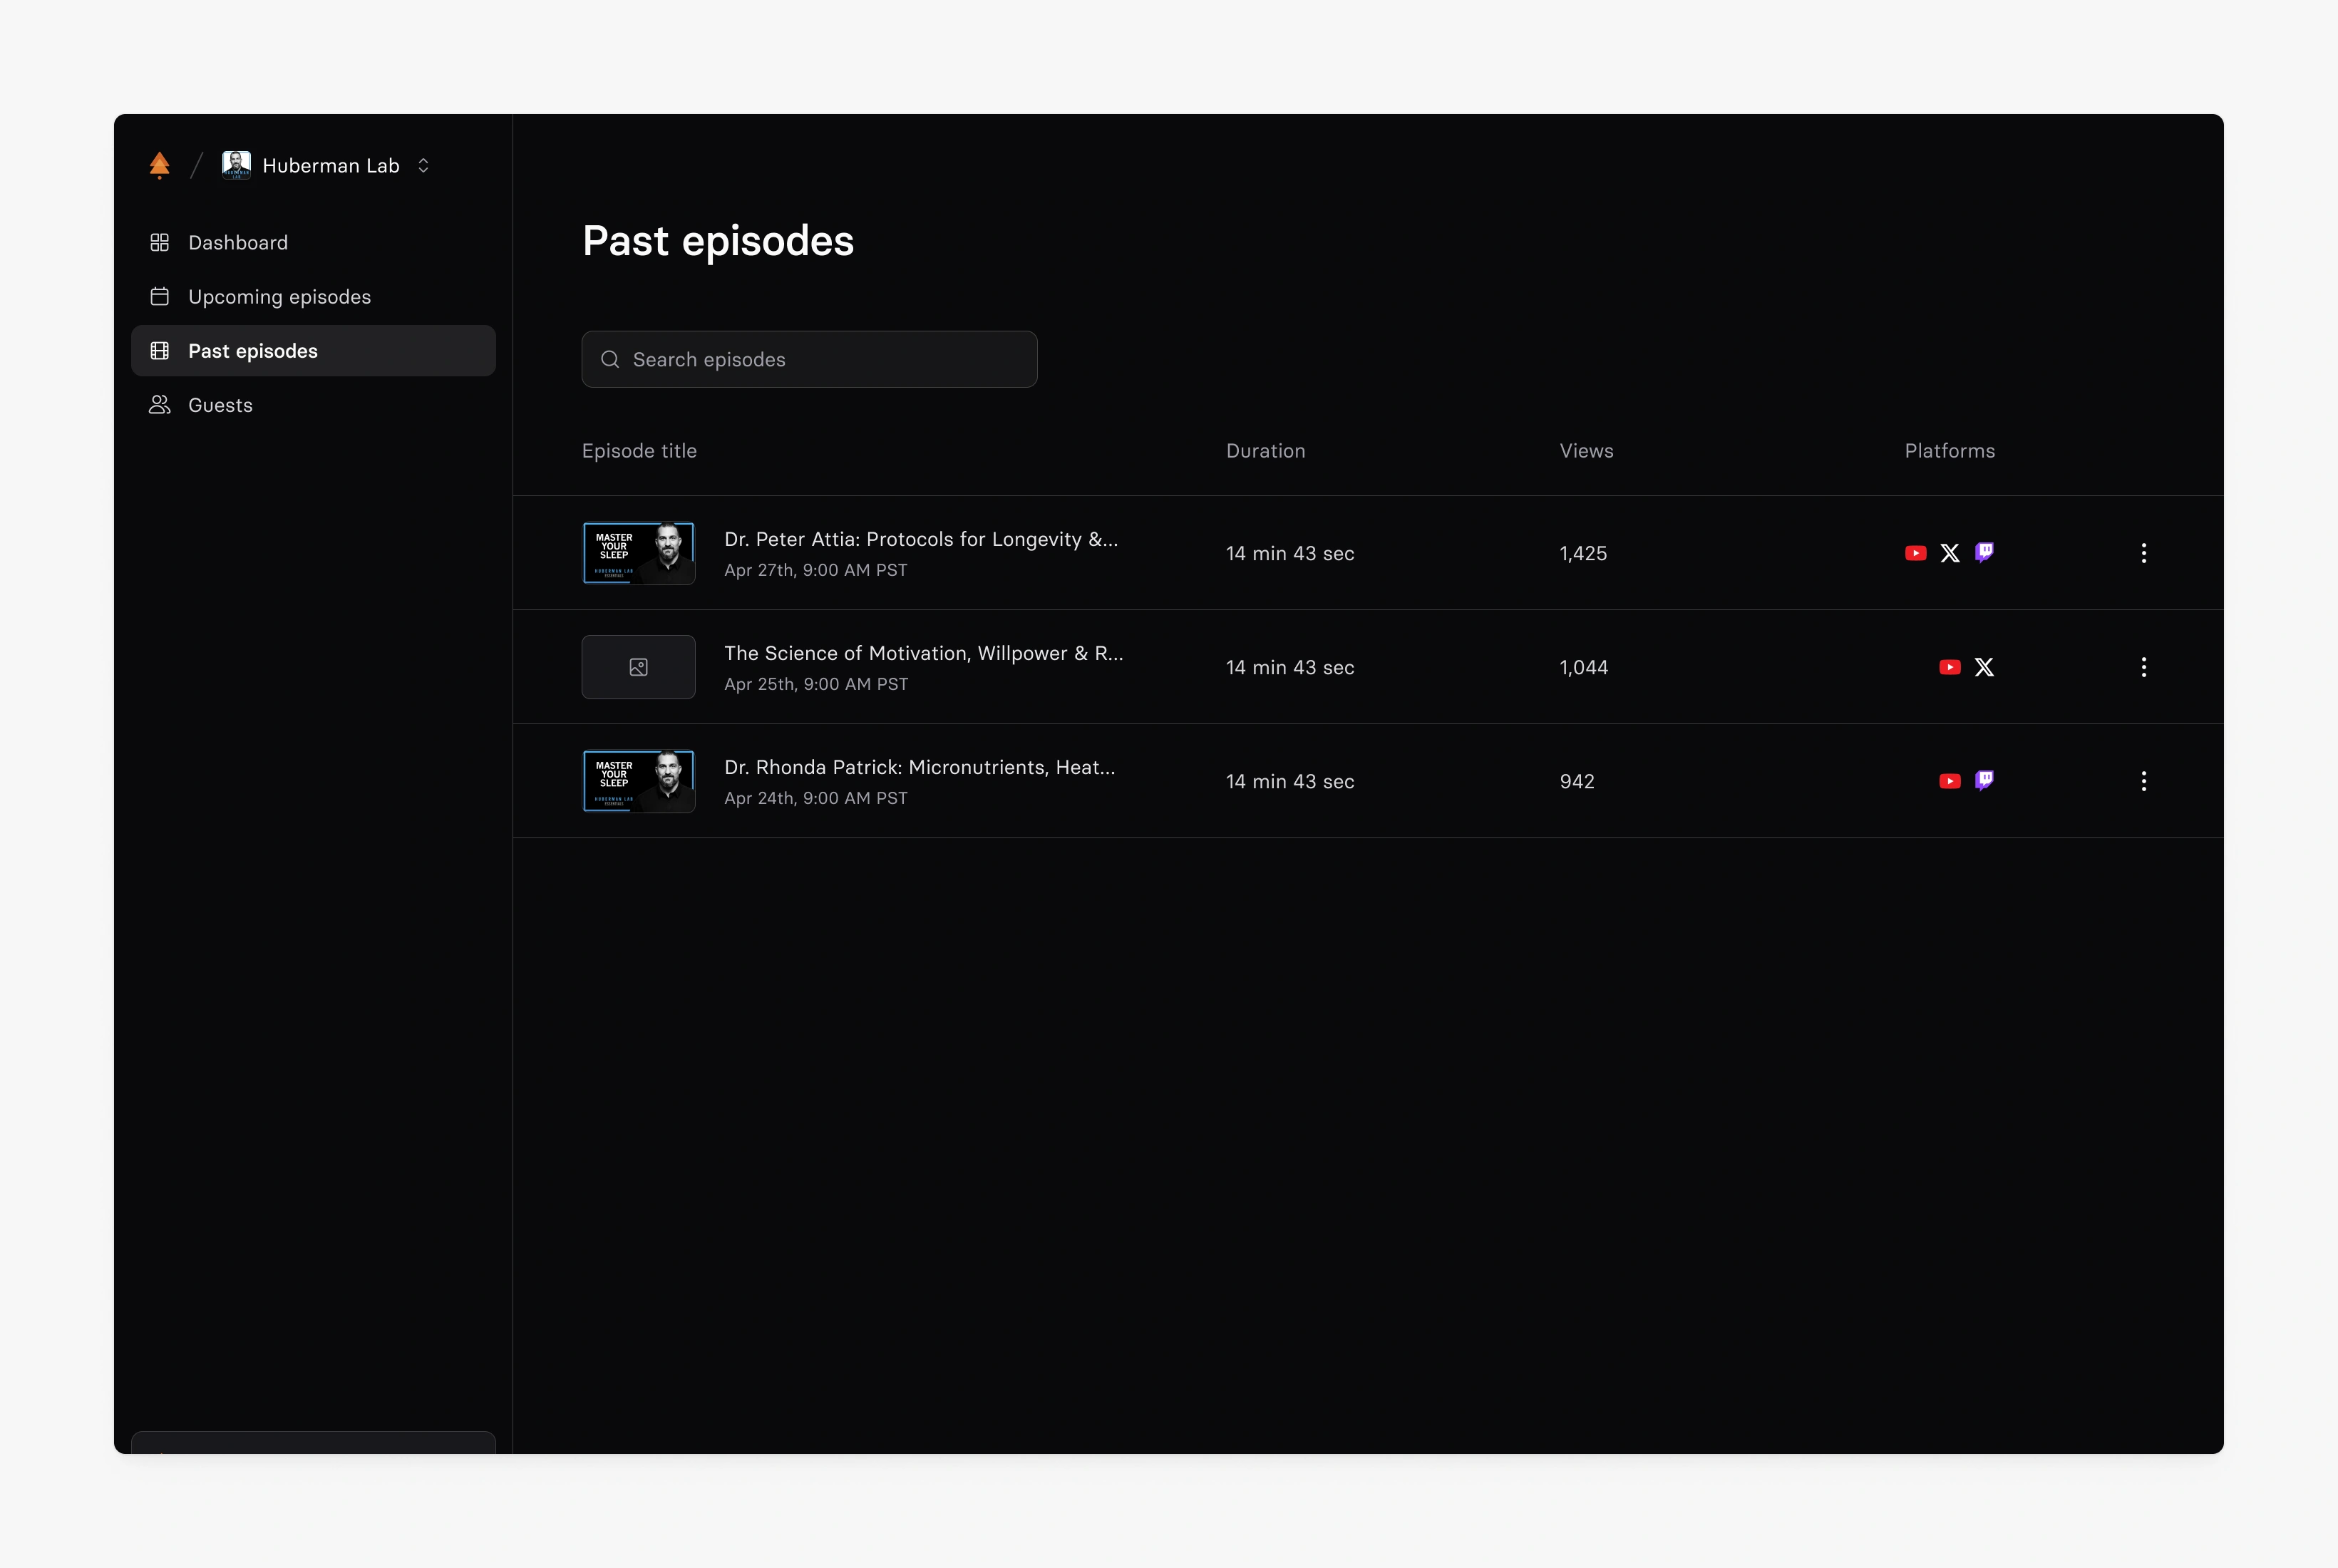Screen dimensions: 2338x1568
Task: Open the Guests section
Action: pos(313,405)
